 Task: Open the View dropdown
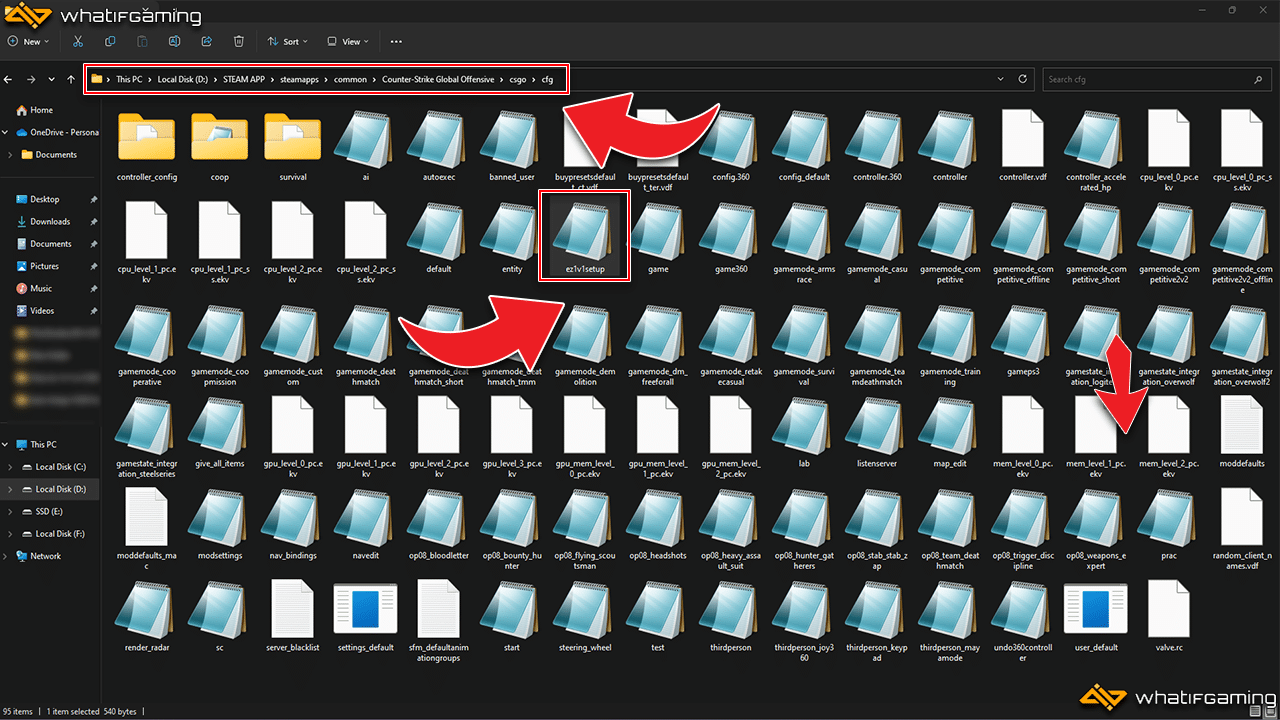coord(346,42)
